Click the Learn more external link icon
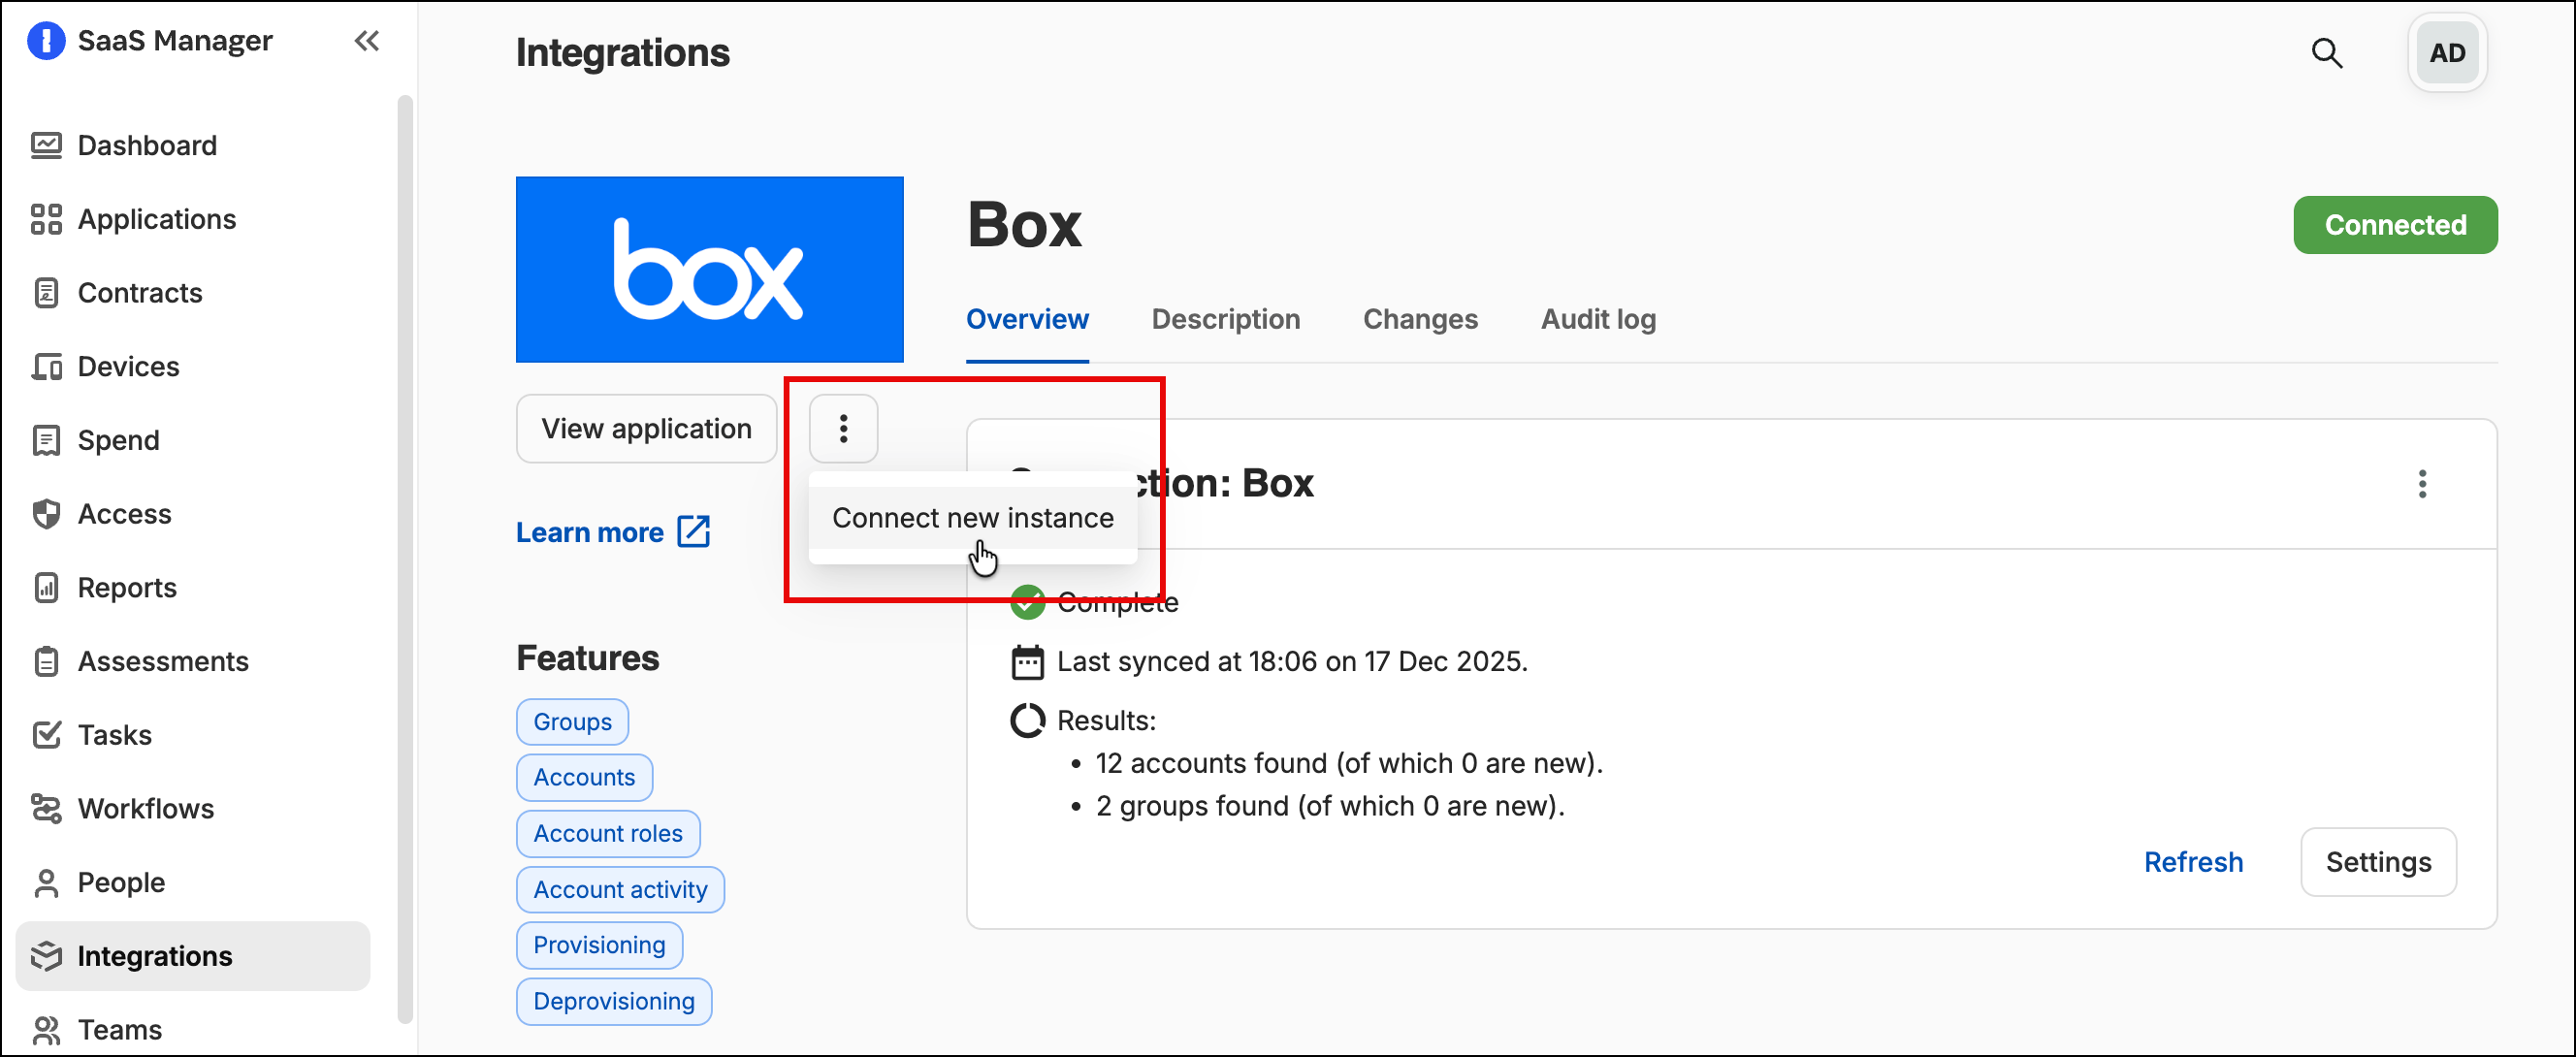Screen dimensions: 2576x1057 click(693, 532)
